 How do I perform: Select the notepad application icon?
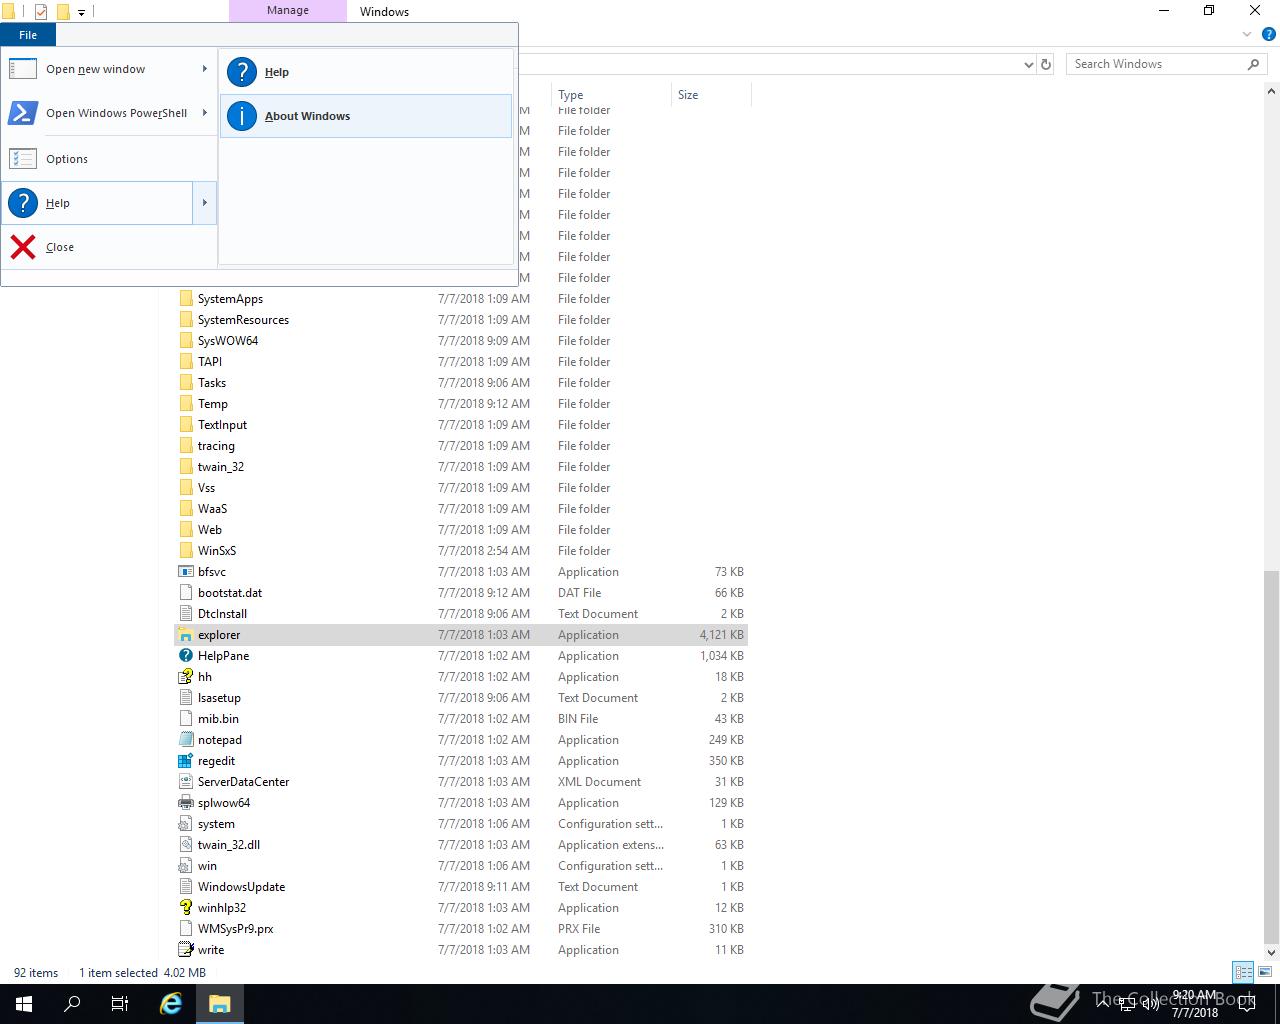[x=185, y=740]
